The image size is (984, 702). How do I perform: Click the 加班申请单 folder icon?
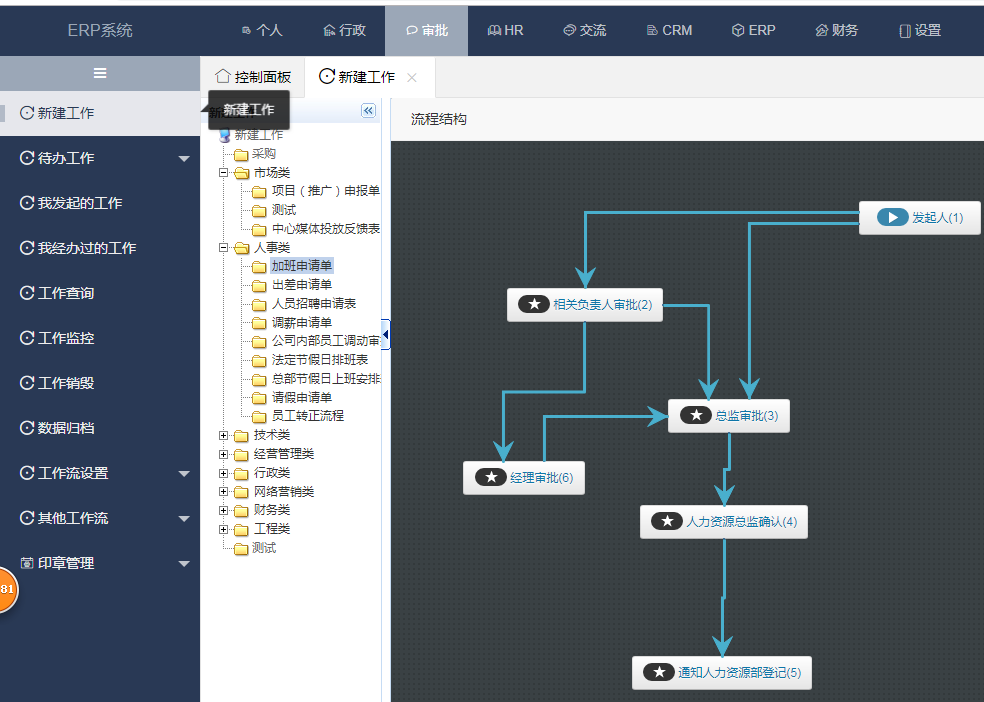coord(259,266)
